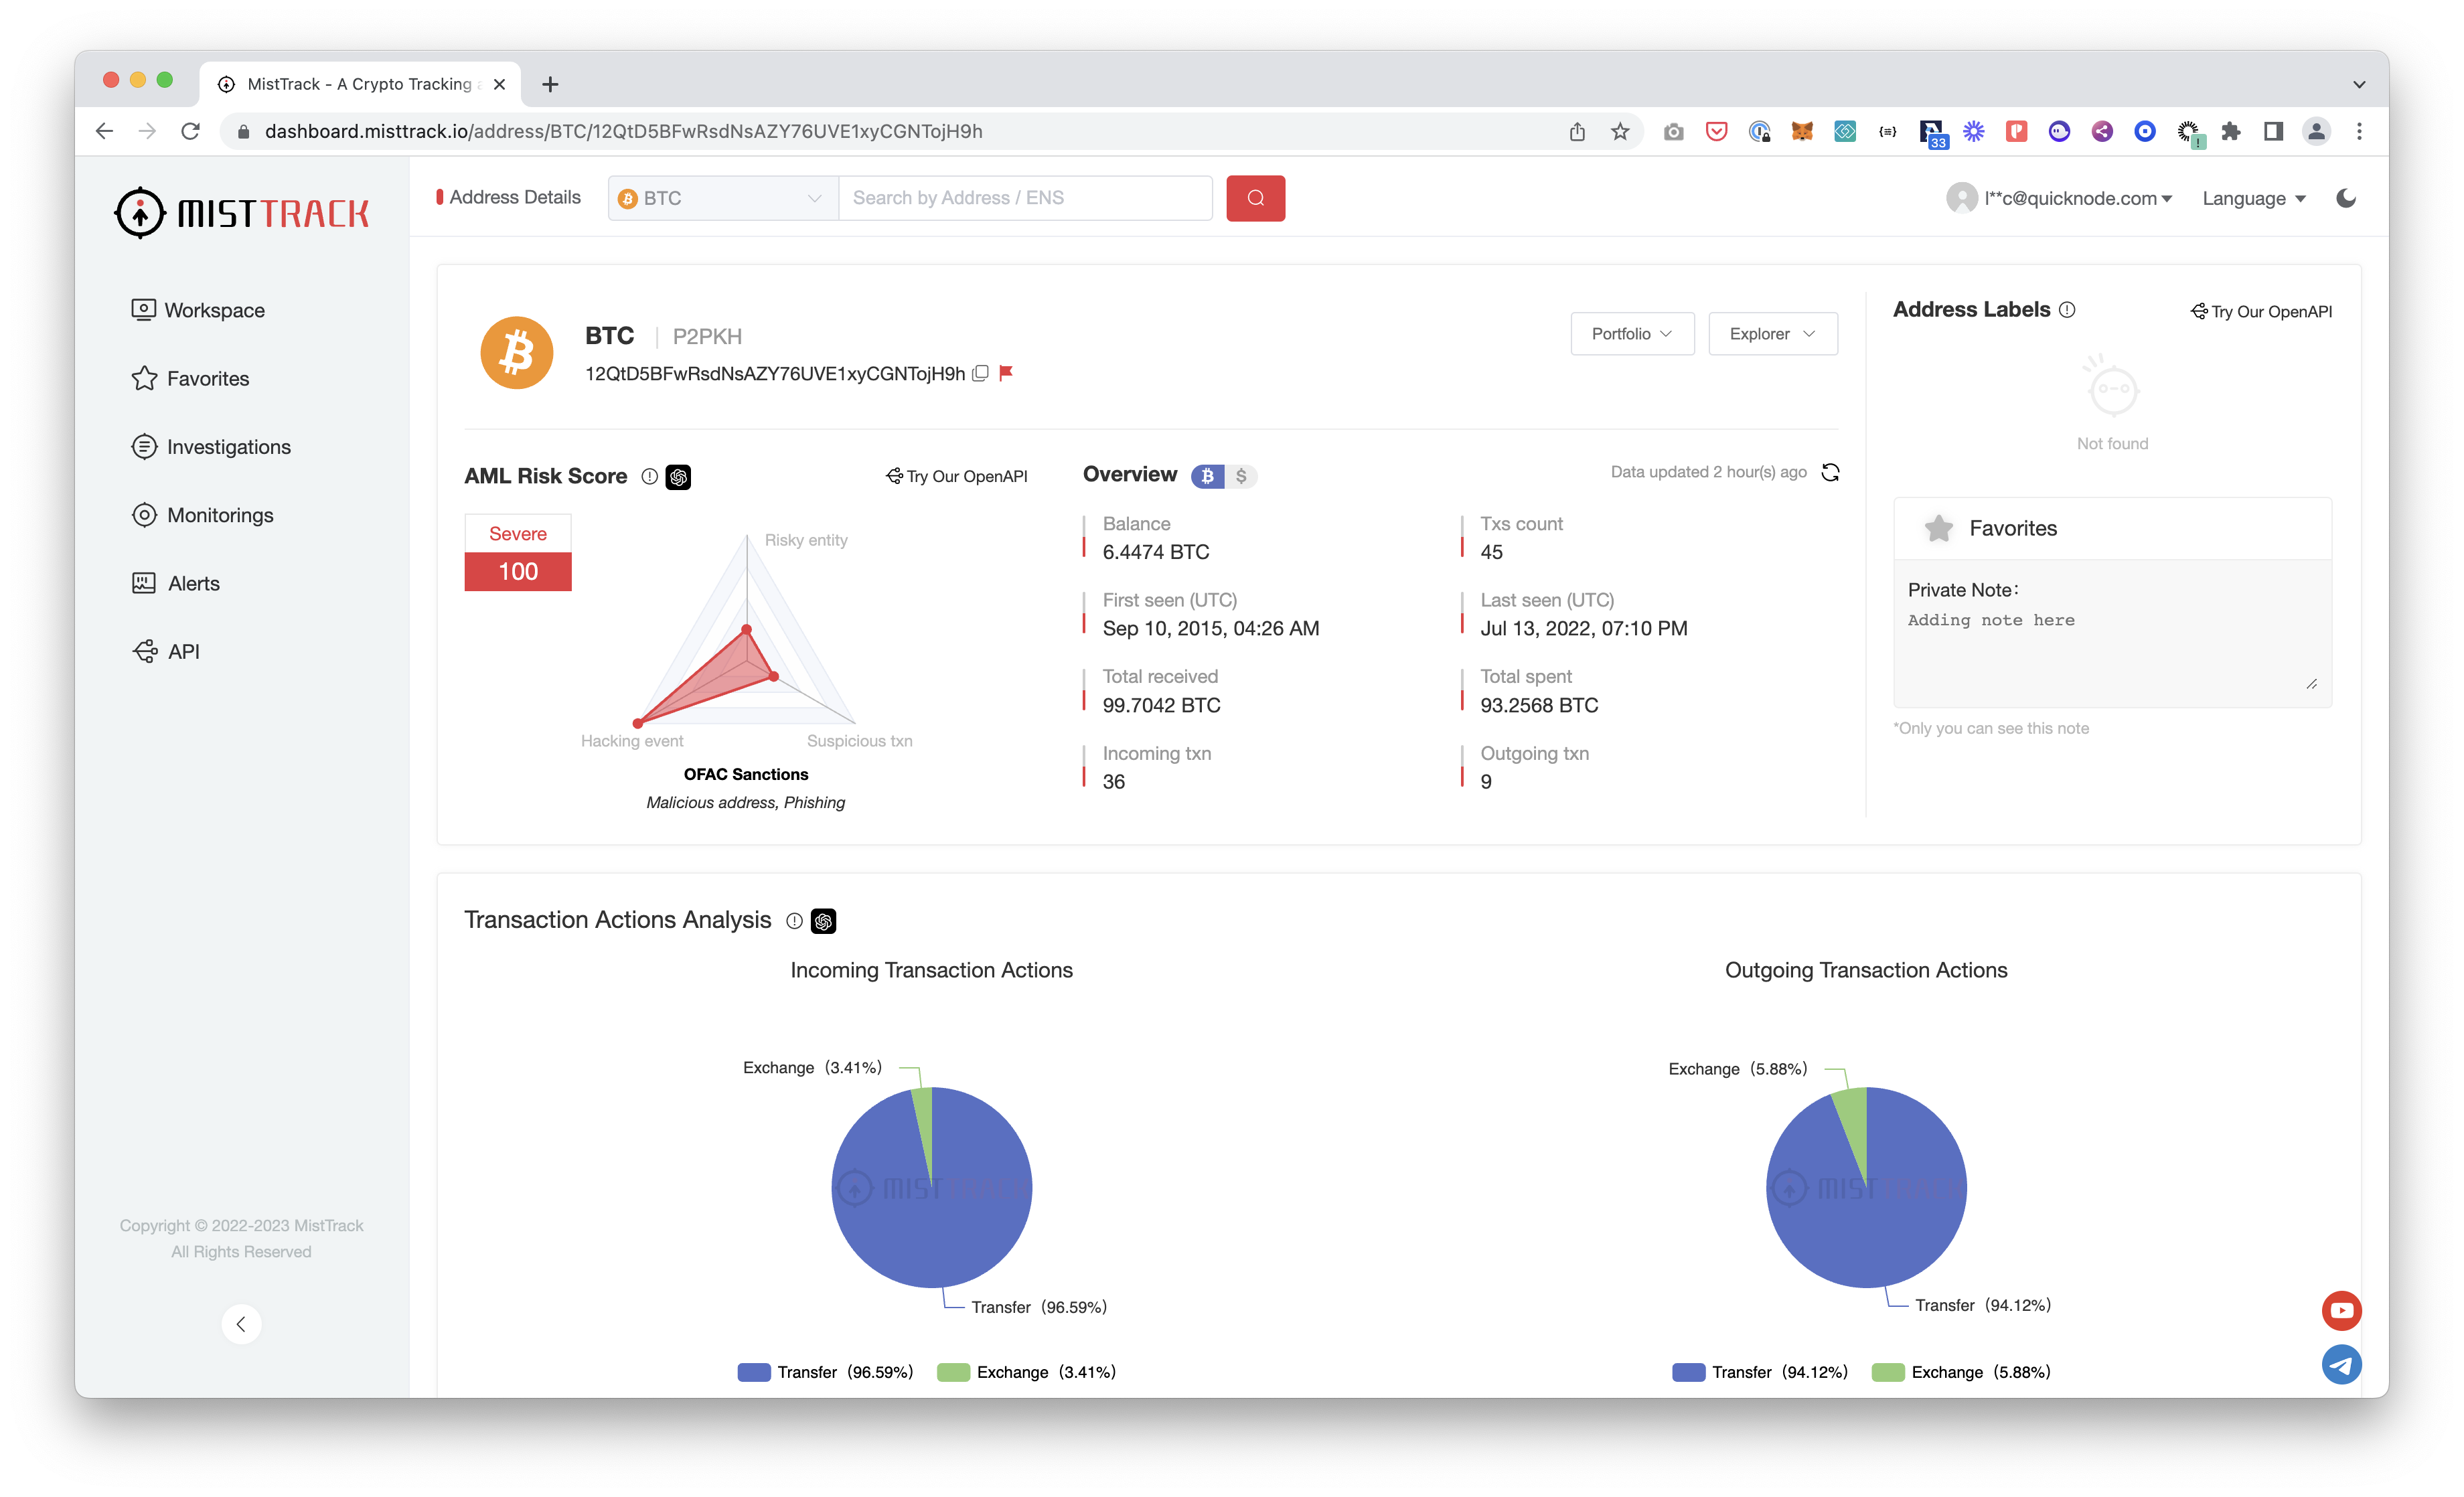Click the Favorites star icon

click(x=1938, y=528)
